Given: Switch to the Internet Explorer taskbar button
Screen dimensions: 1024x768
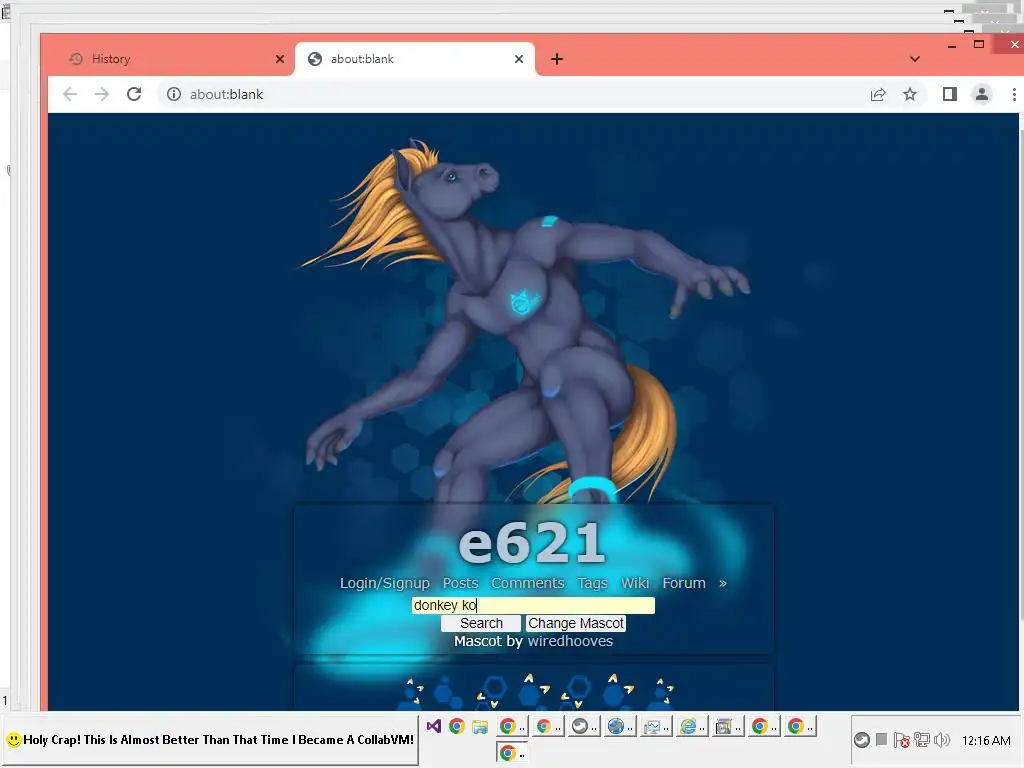Looking at the screenshot, I should 693,726.
